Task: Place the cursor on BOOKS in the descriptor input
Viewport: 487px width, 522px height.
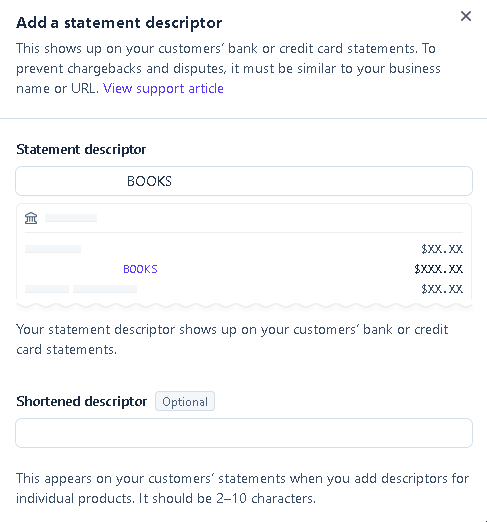Action: 149,181
